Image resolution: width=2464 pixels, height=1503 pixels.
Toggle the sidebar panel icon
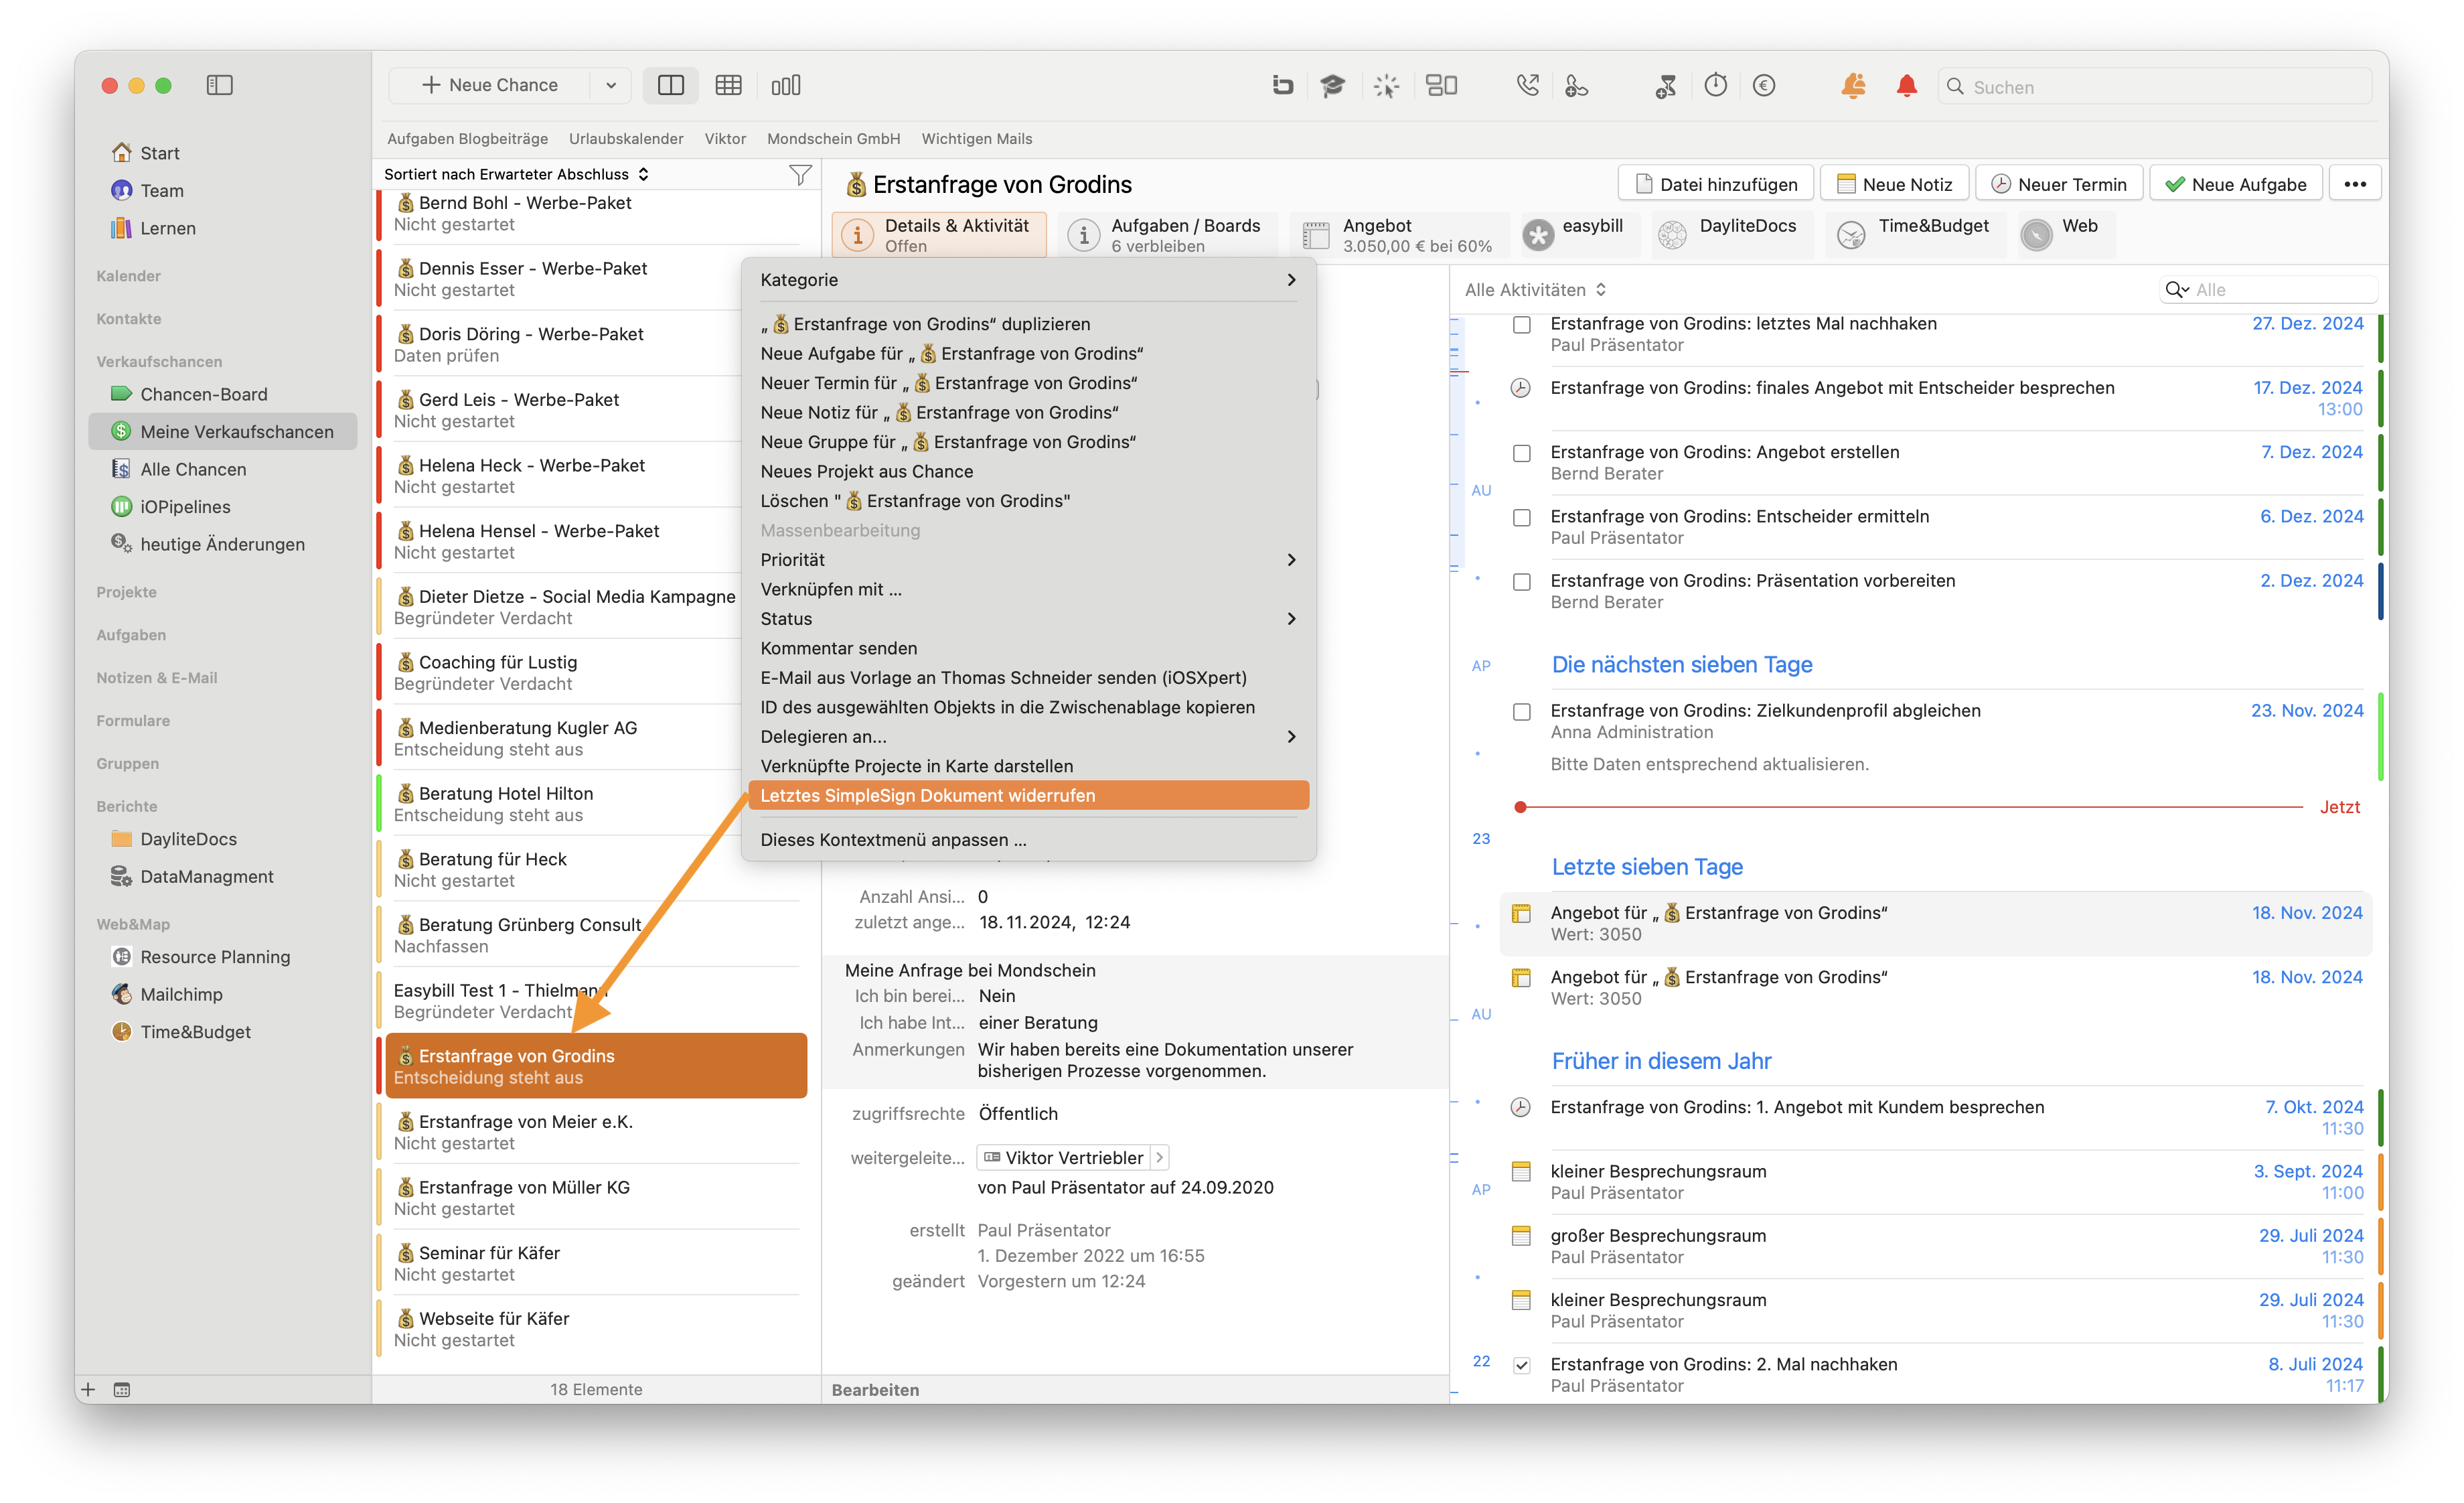pyautogui.click(x=219, y=86)
